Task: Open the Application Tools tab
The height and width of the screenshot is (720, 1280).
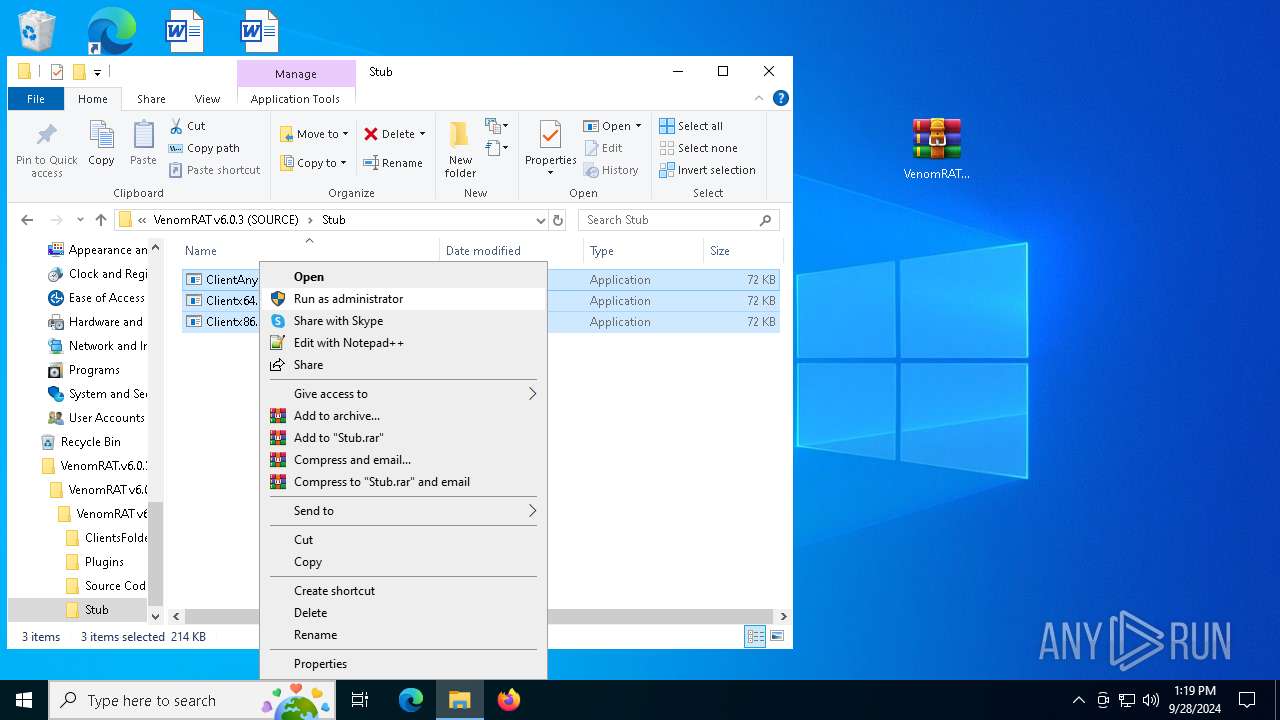Action: 295,99
